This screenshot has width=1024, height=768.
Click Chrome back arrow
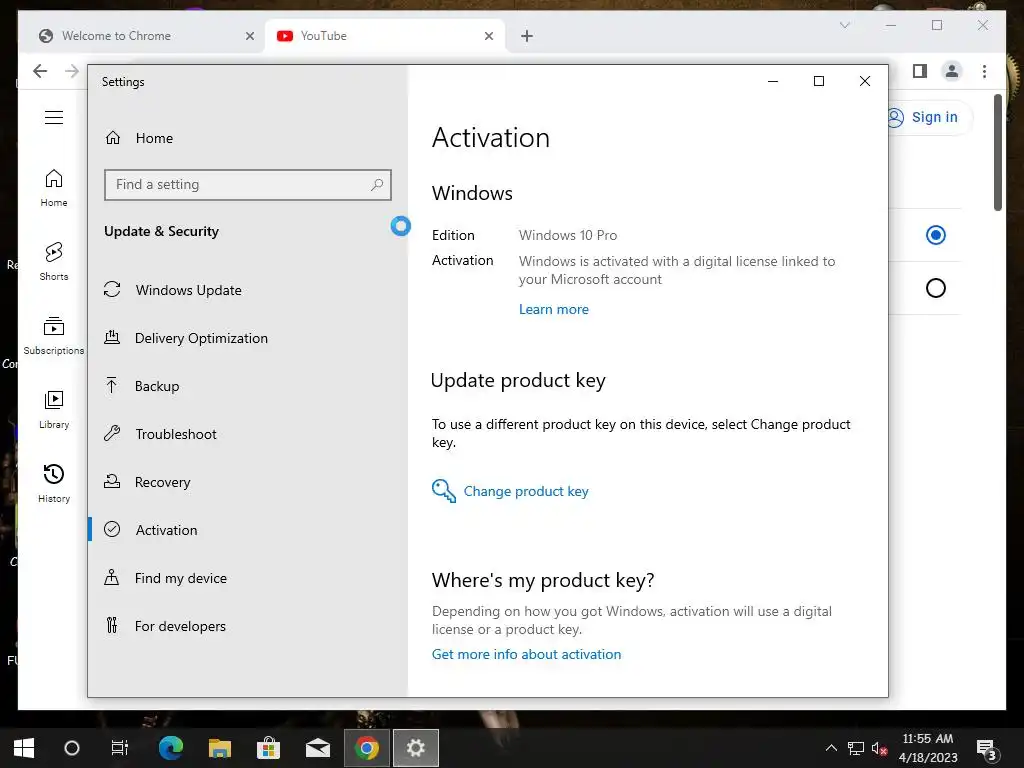[x=40, y=71]
